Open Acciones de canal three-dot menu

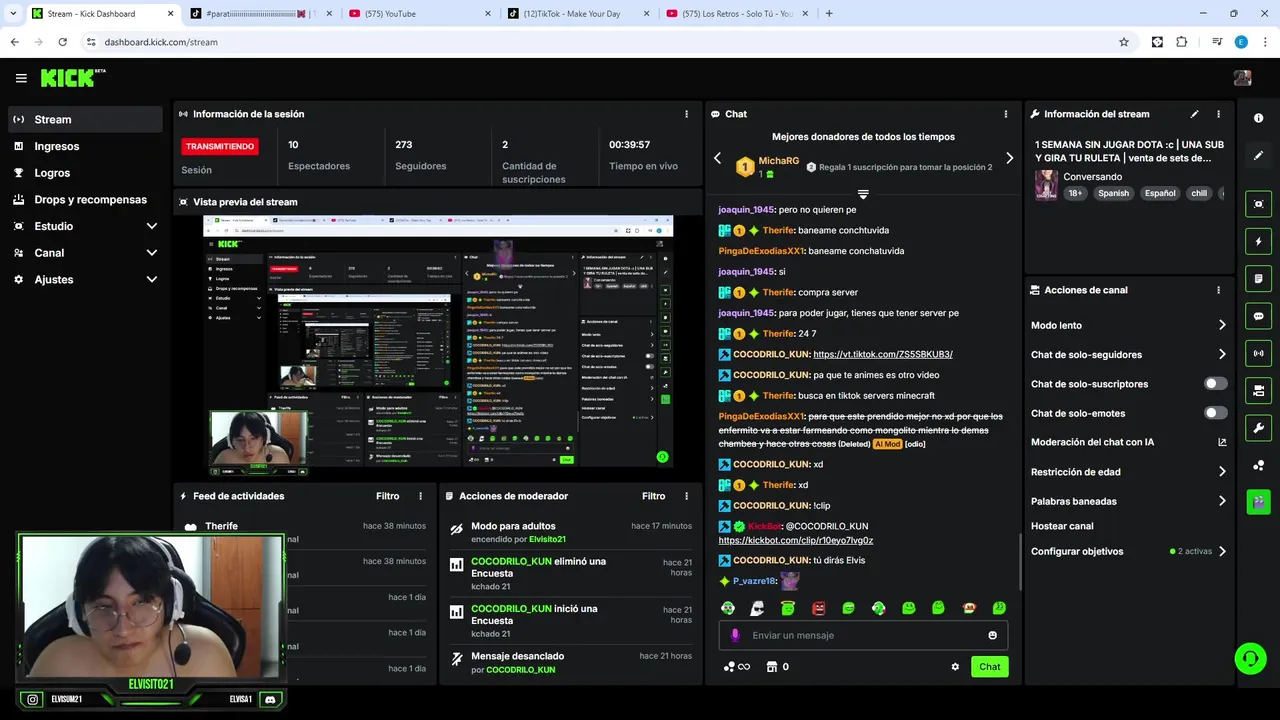pyautogui.click(x=1218, y=290)
